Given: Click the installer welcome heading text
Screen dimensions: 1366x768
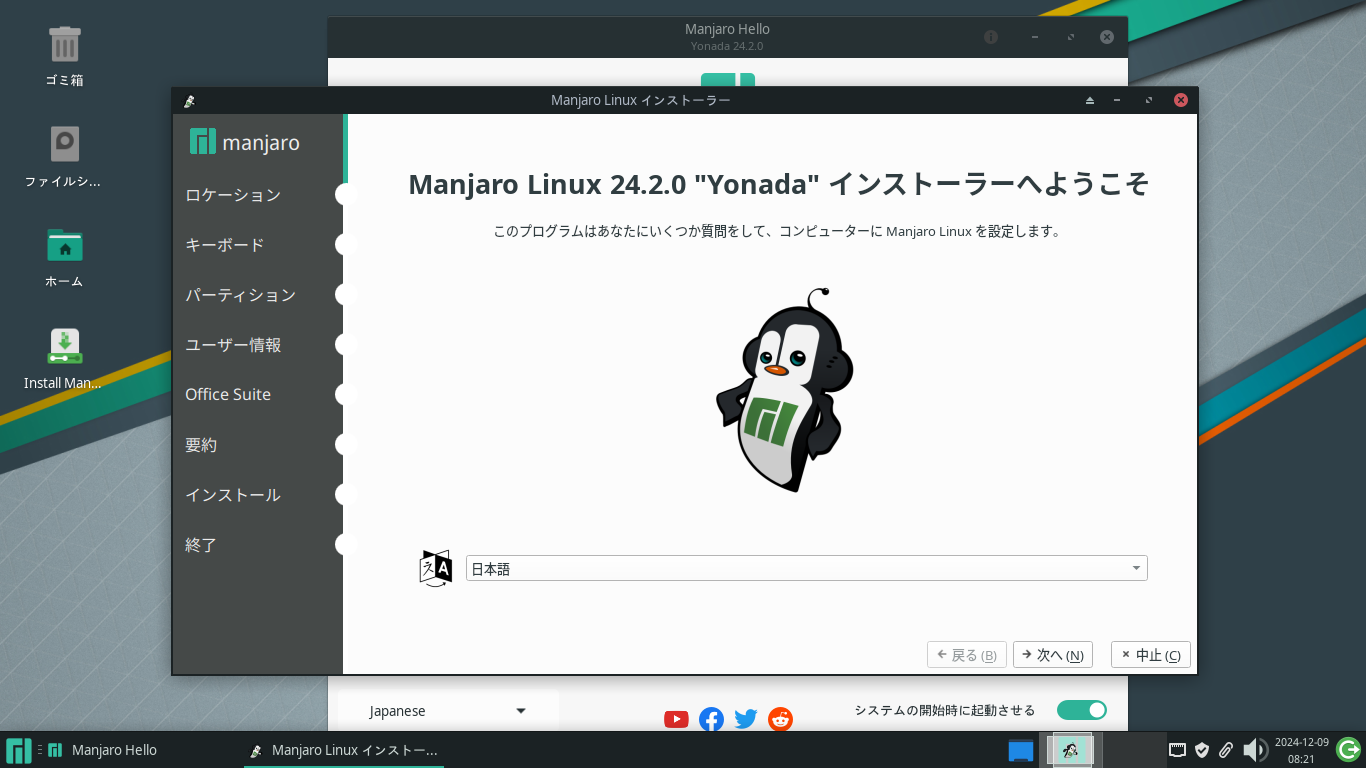Looking at the screenshot, I should (x=779, y=185).
